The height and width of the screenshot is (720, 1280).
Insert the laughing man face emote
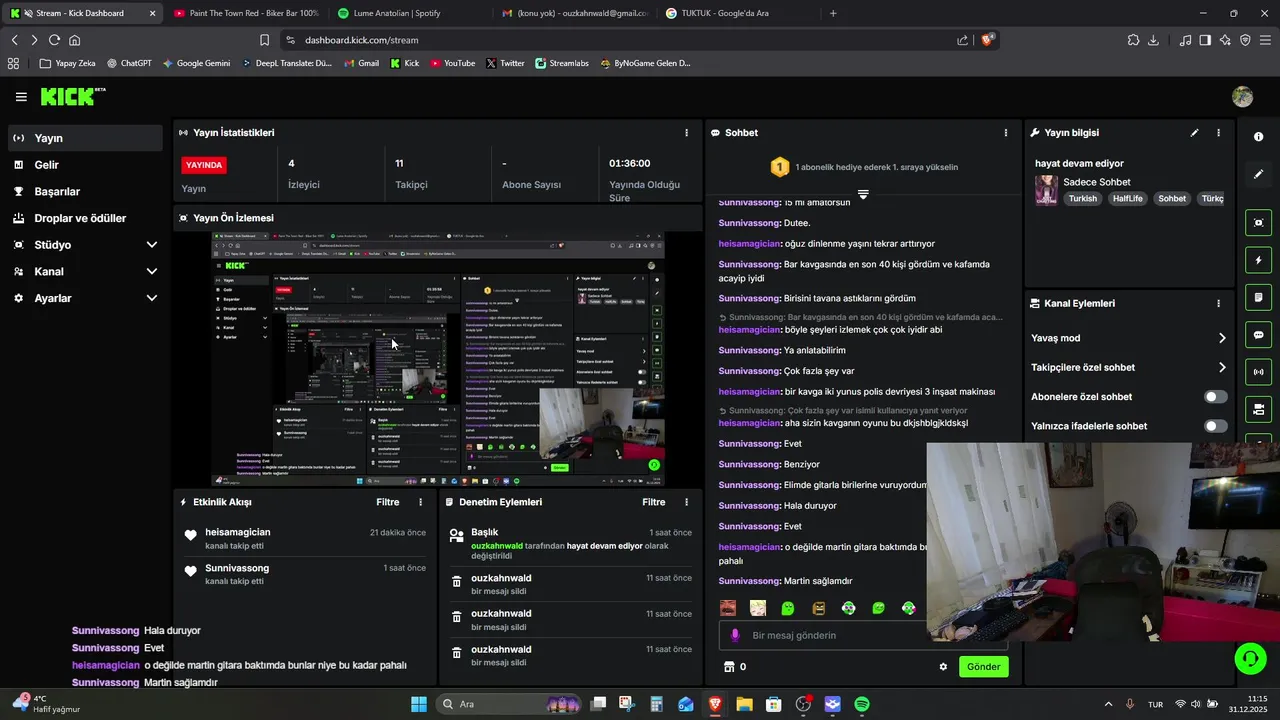coord(728,607)
